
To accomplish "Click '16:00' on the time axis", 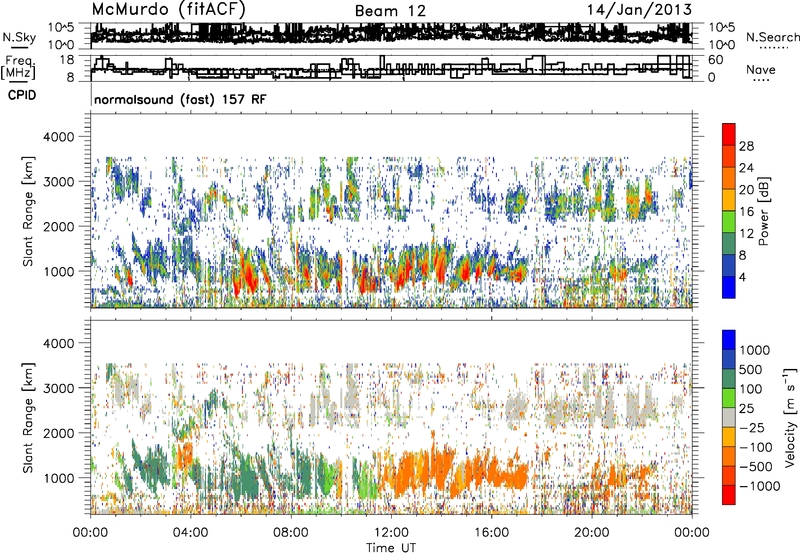I will coord(491,533).
